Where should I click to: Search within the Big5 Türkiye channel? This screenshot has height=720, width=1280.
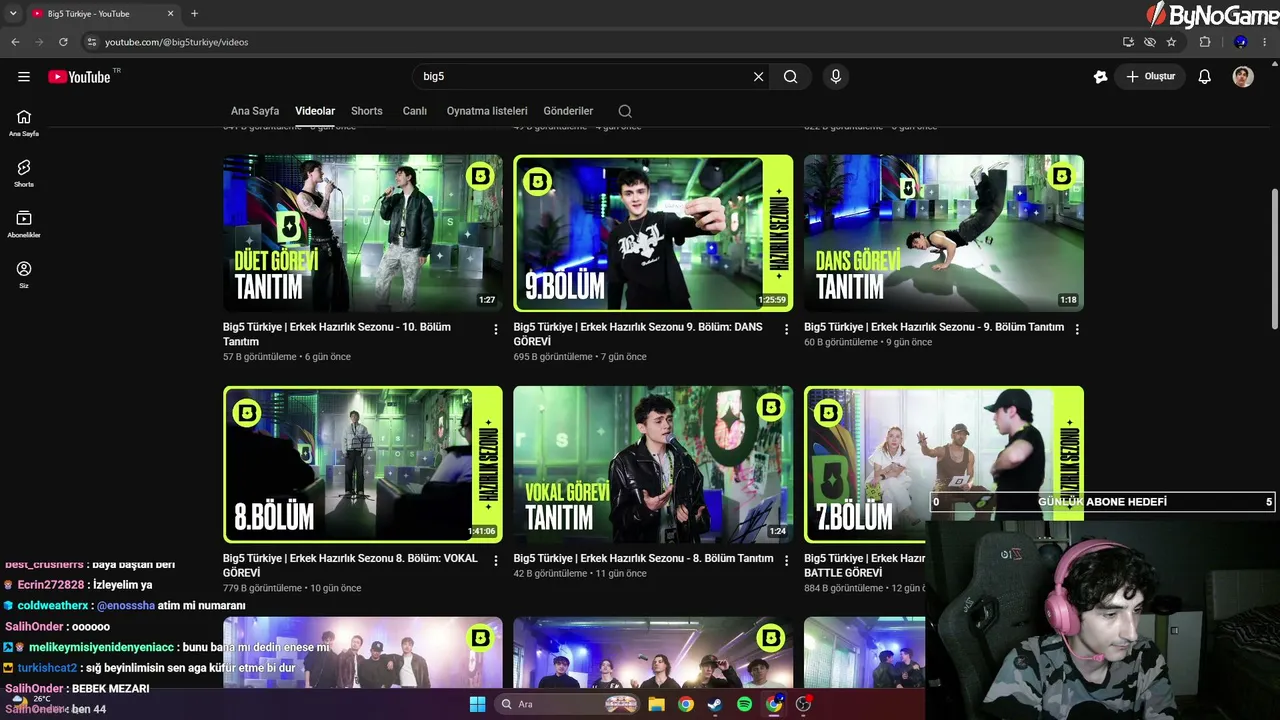(625, 111)
